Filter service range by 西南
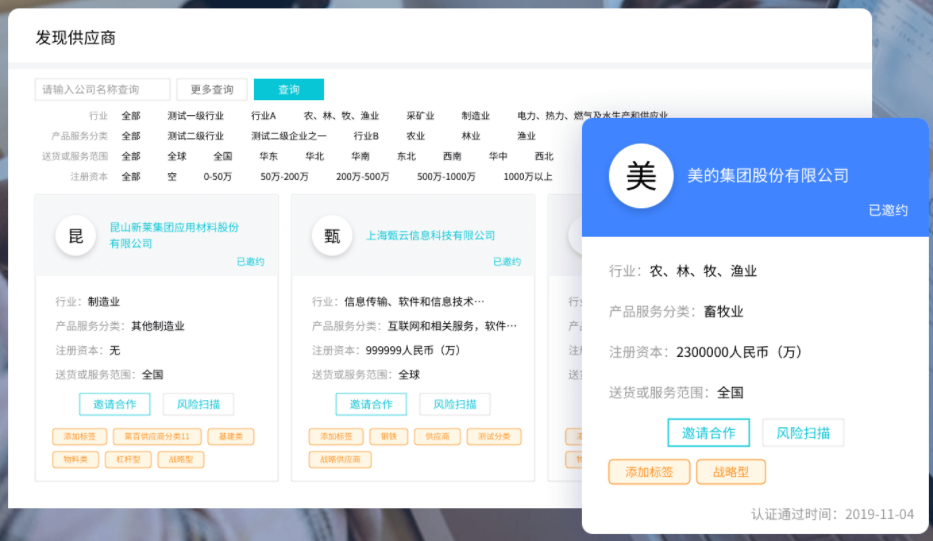 [x=452, y=156]
